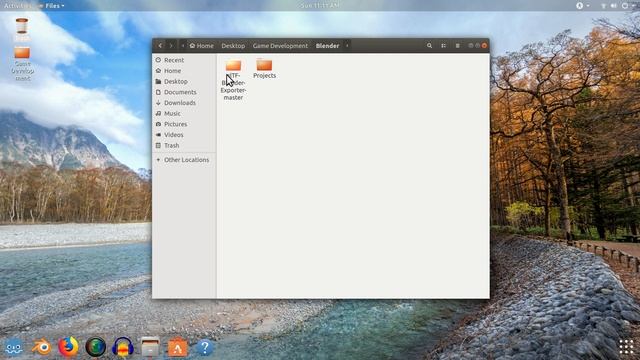This screenshot has height=360, width=640.
Task: Navigate to Game Development in path bar
Action: click(x=280, y=46)
